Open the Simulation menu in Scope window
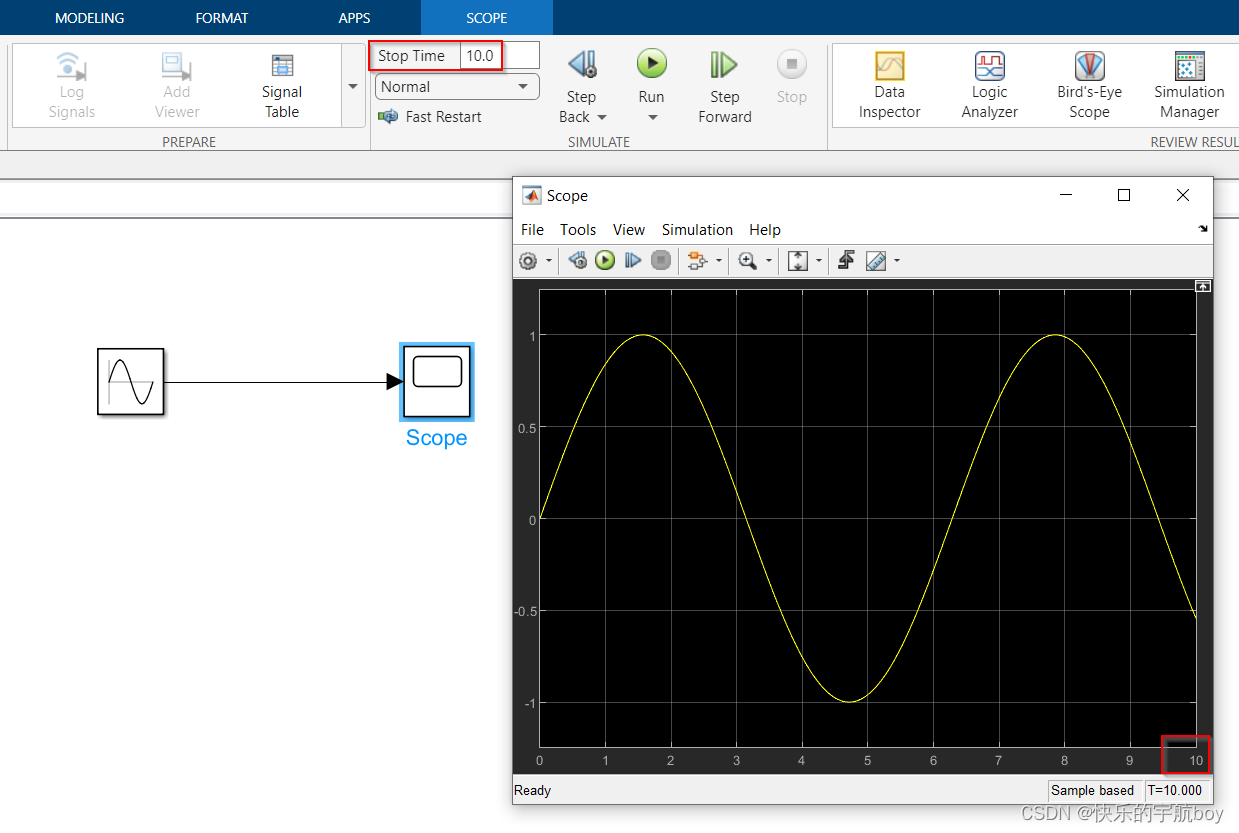1239x833 pixels. 697,230
